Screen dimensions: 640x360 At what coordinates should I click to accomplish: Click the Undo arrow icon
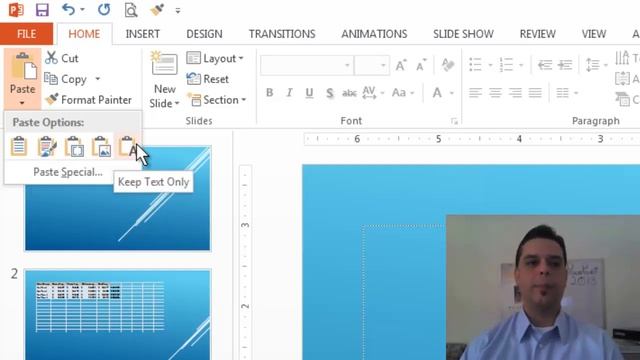click(68, 9)
